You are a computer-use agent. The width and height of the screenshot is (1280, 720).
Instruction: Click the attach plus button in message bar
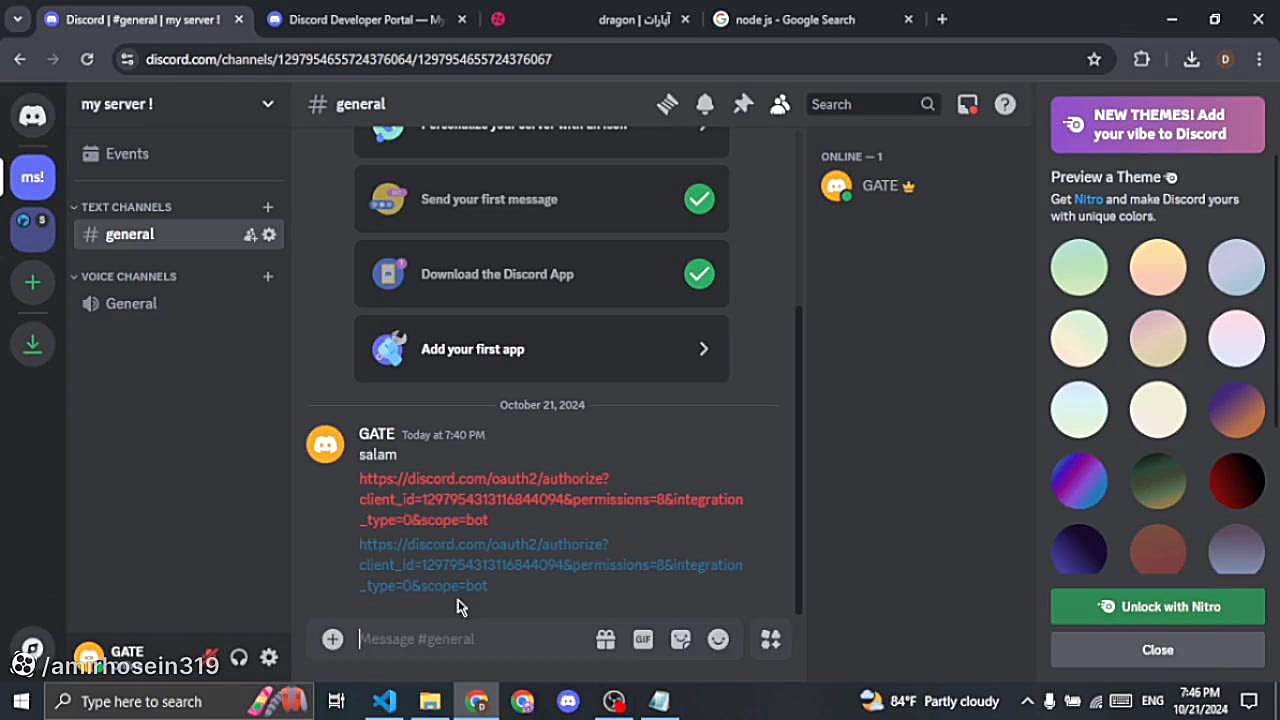(x=333, y=639)
